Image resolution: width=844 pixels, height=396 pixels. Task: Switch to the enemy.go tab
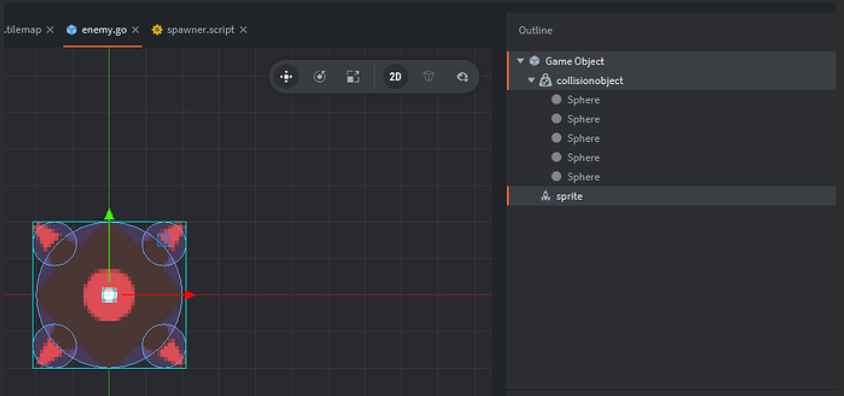tap(104, 30)
